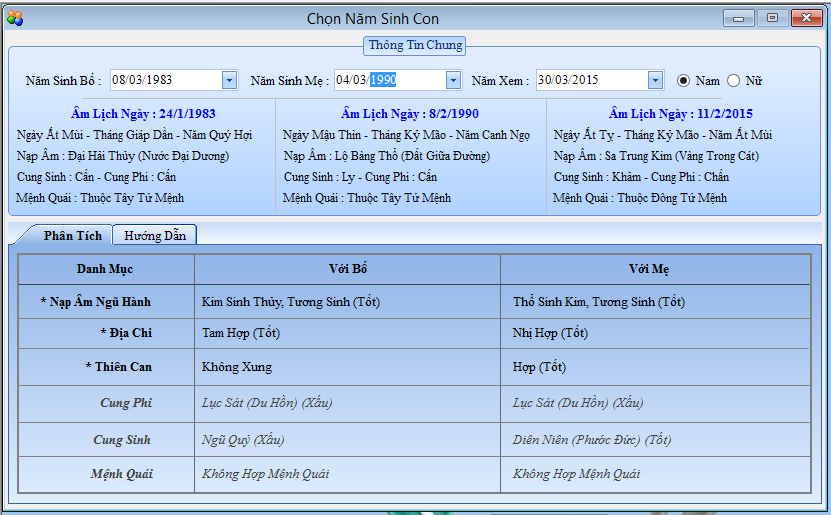Screen dimensions: 831x515
Task: Expand the Năm Xem date dropdown
Action: pyautogui.click(x=655, y=81)
